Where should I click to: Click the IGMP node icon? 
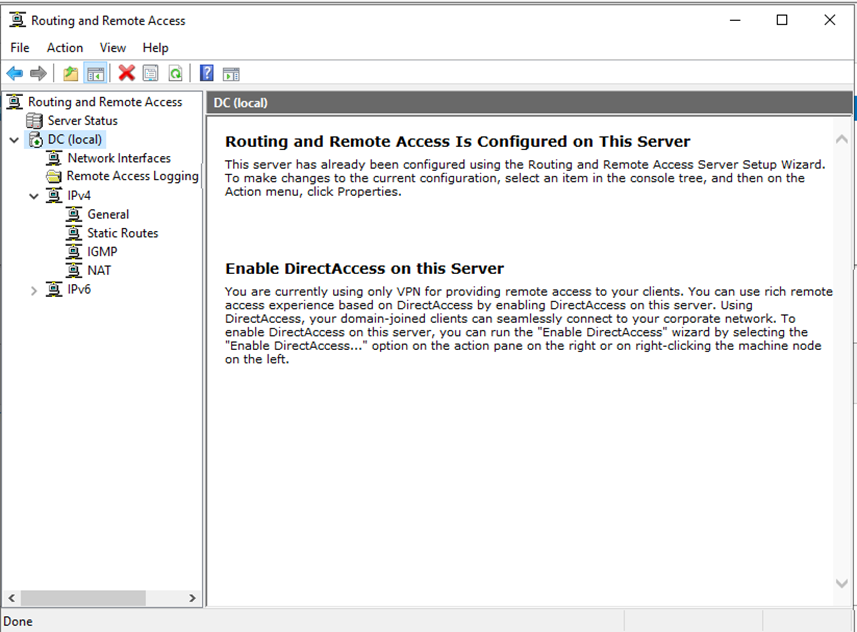74,251
